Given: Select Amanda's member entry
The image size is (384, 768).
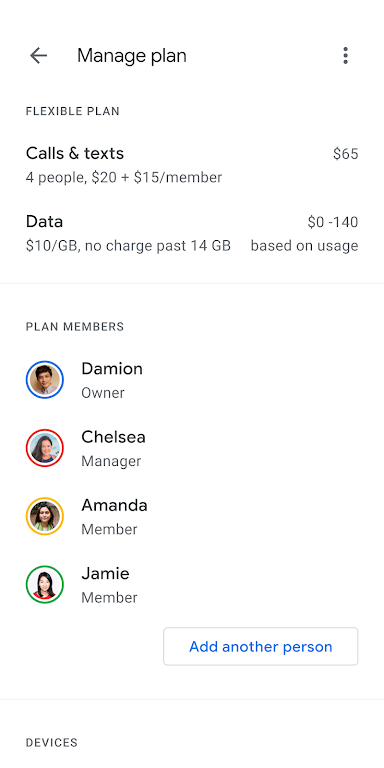Looking at the screenshot, I should tap(192, 516).
